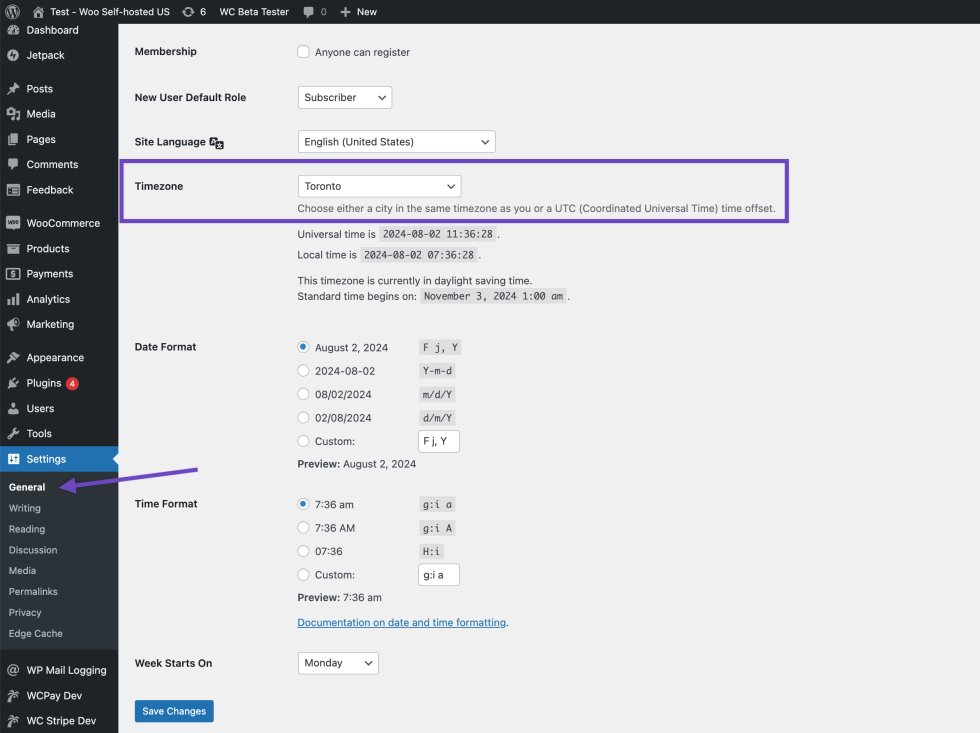Viewport: 980px width, 733px height.
Task: Click the Save Changes button
Action: (174, 711)
